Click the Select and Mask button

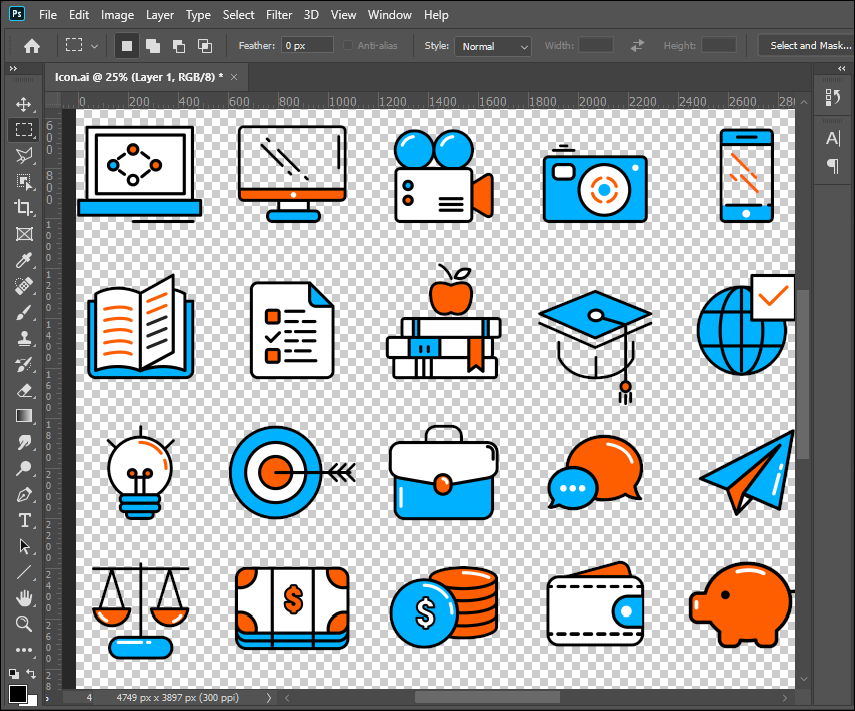point(808,46)
